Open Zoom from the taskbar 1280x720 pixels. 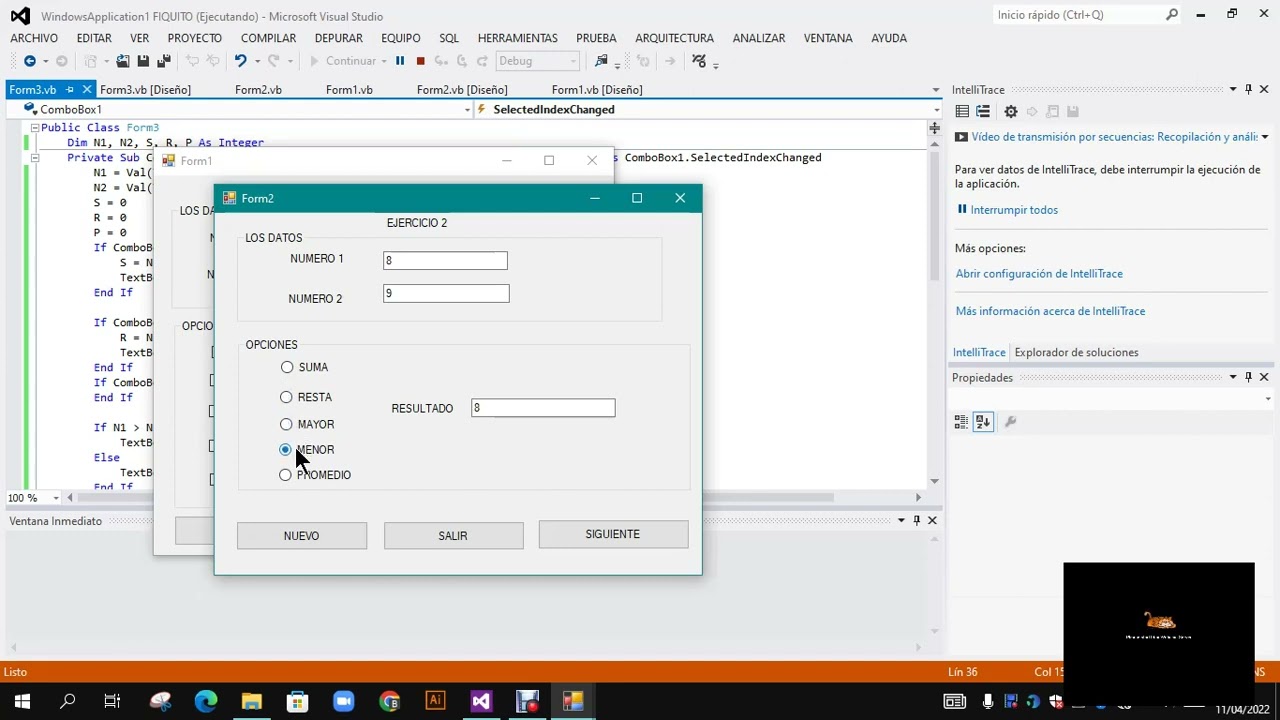tap(343, 701)
